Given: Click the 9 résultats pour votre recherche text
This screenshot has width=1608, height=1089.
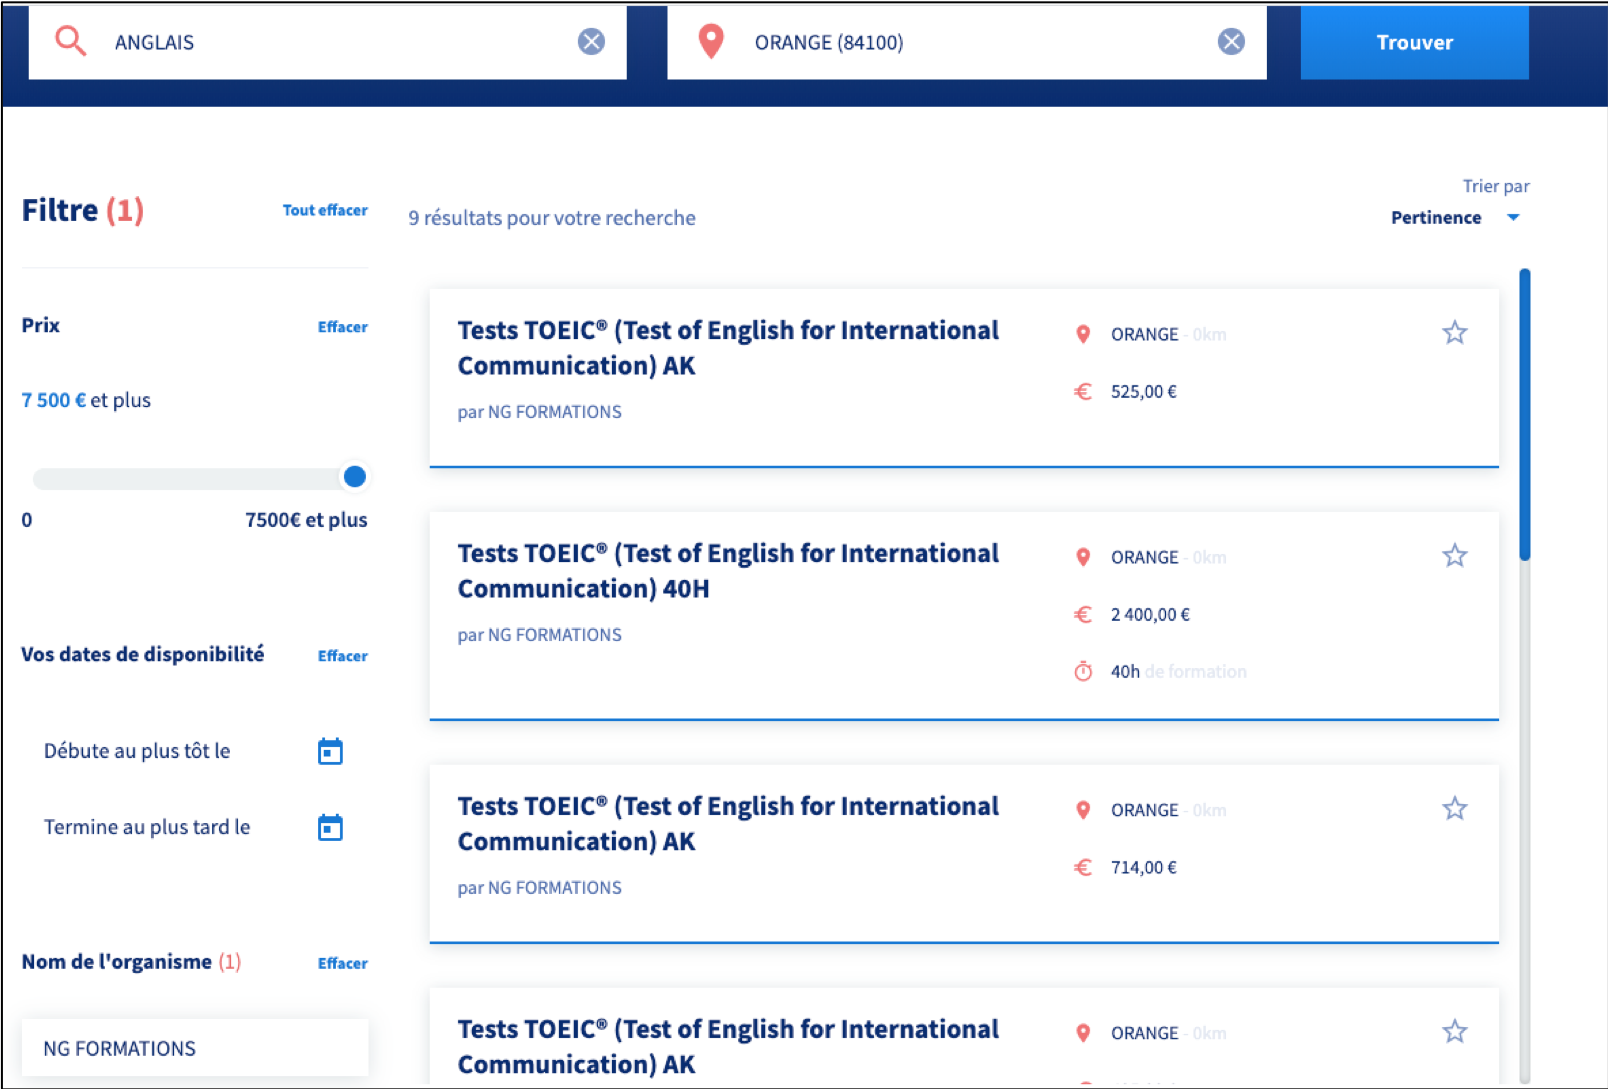Looking at the screenshot, I should click(552, 218).
